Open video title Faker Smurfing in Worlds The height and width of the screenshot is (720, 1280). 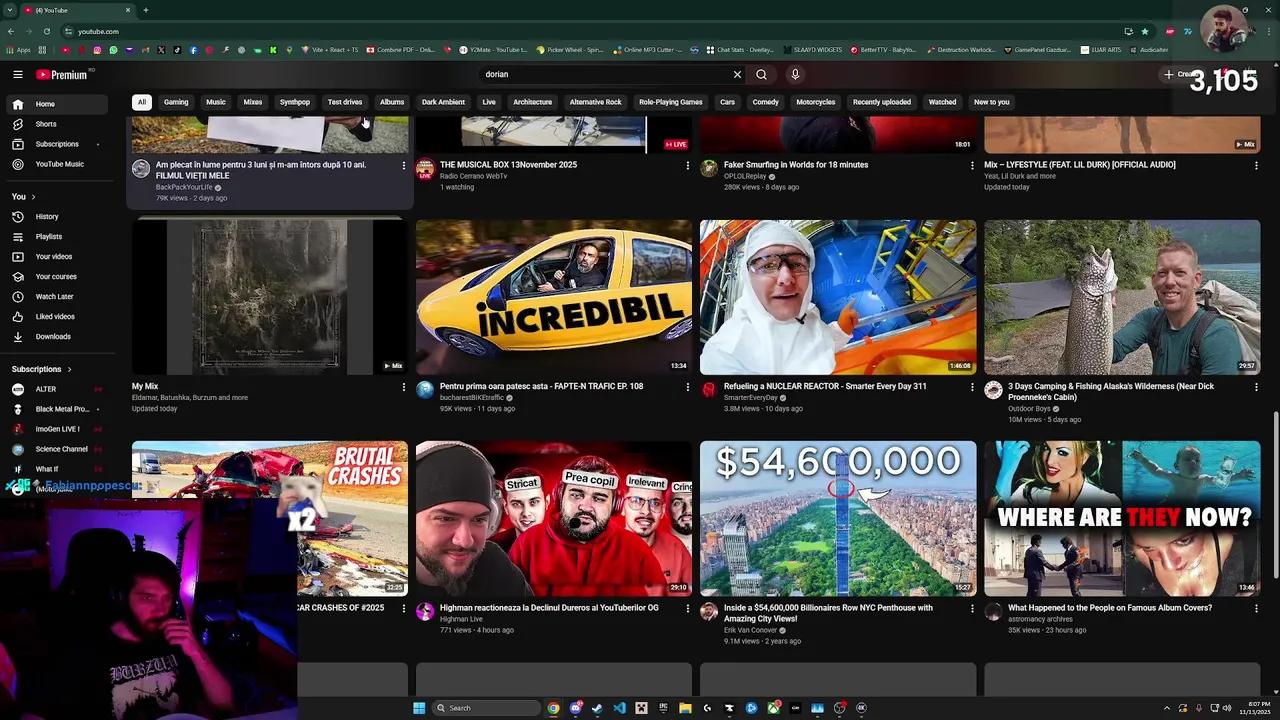(796, 165)
